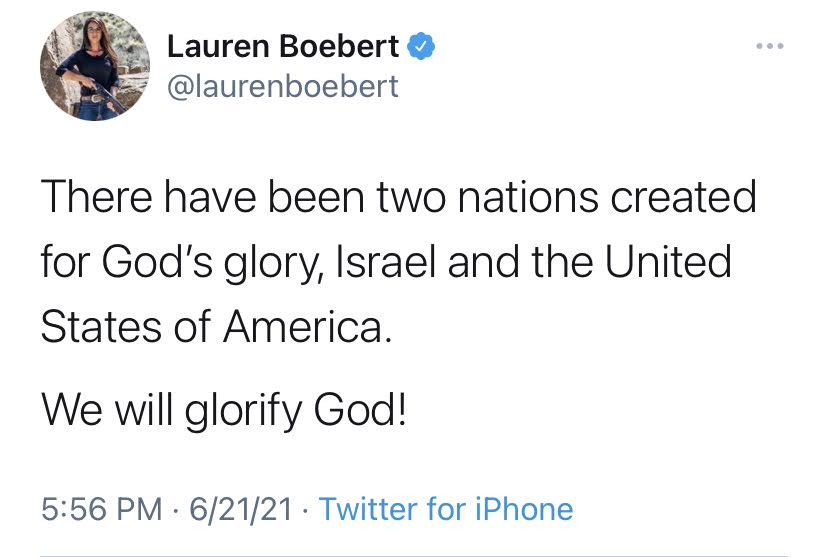Click the Lauren Boebert display name
The height and width of the screenshot is (557, 828).
283,46
